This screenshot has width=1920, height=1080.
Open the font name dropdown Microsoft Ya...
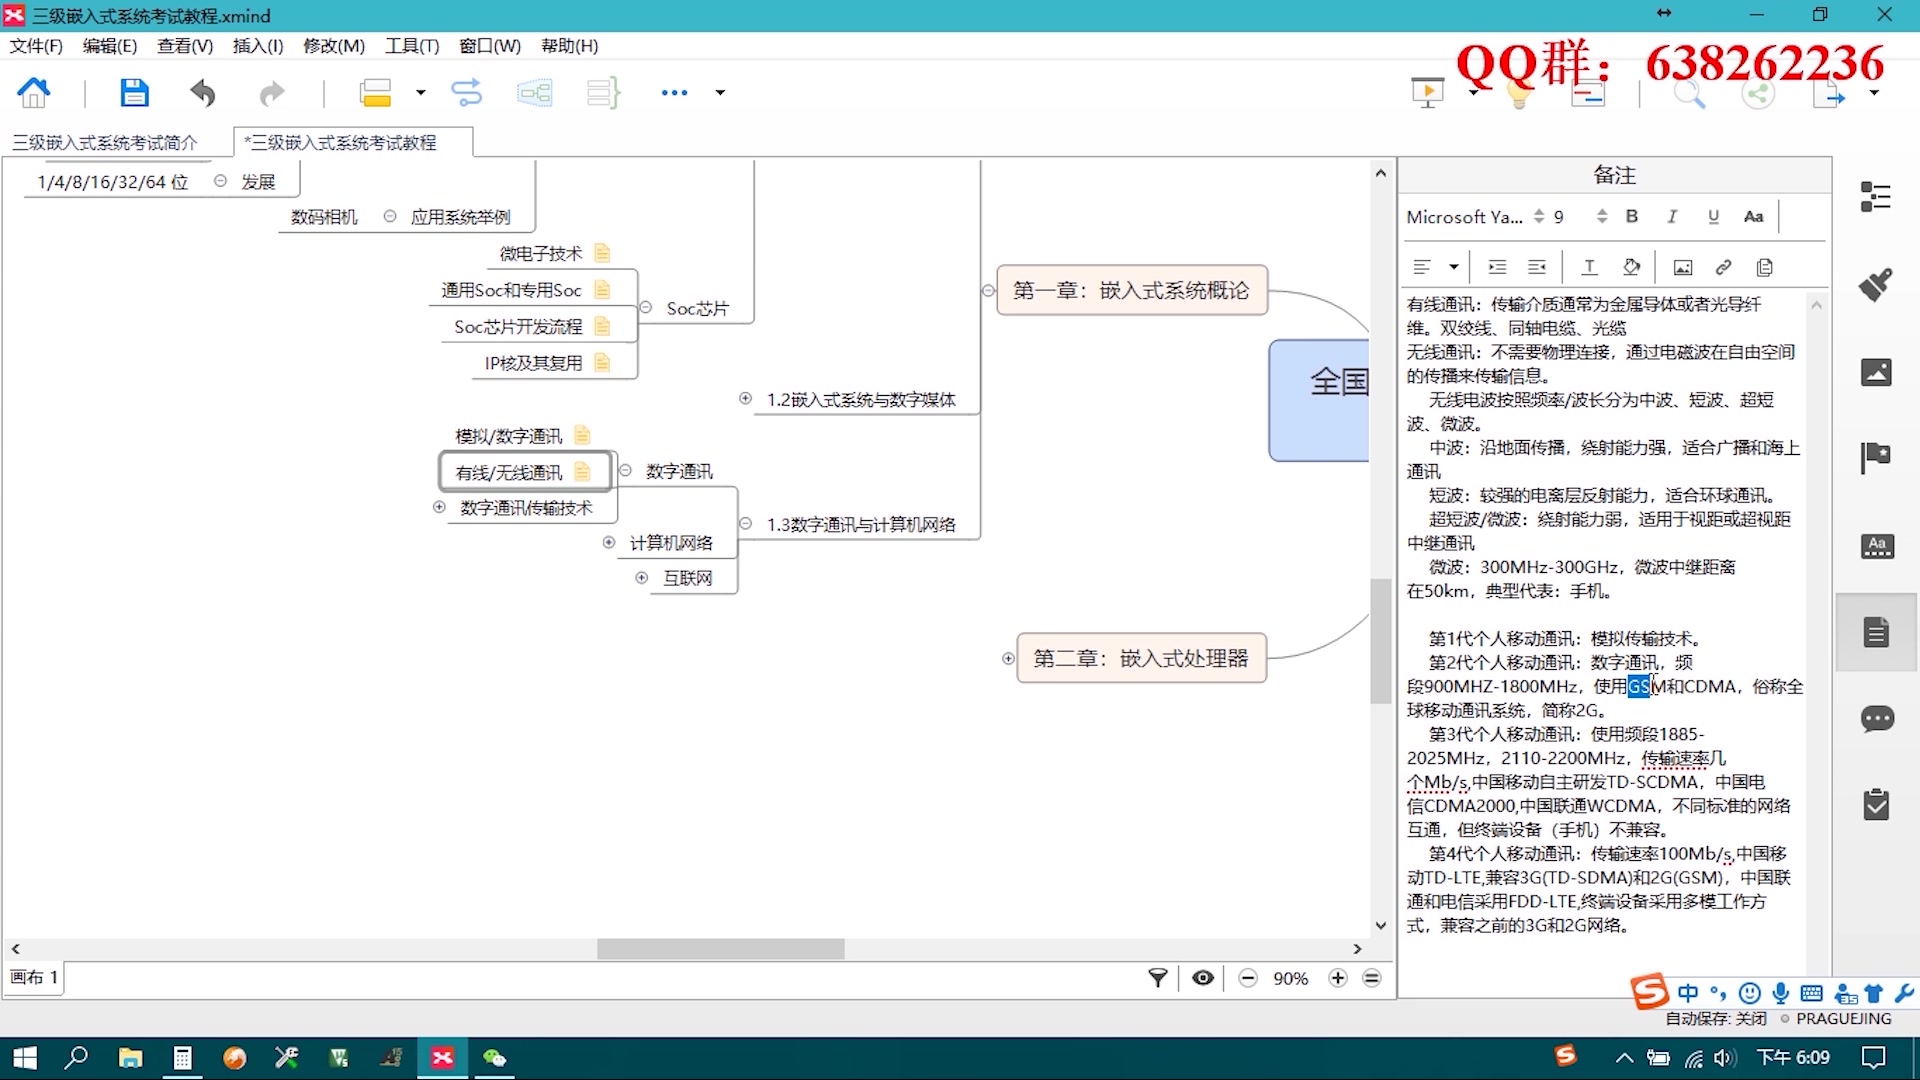[x=1476, y=217]
